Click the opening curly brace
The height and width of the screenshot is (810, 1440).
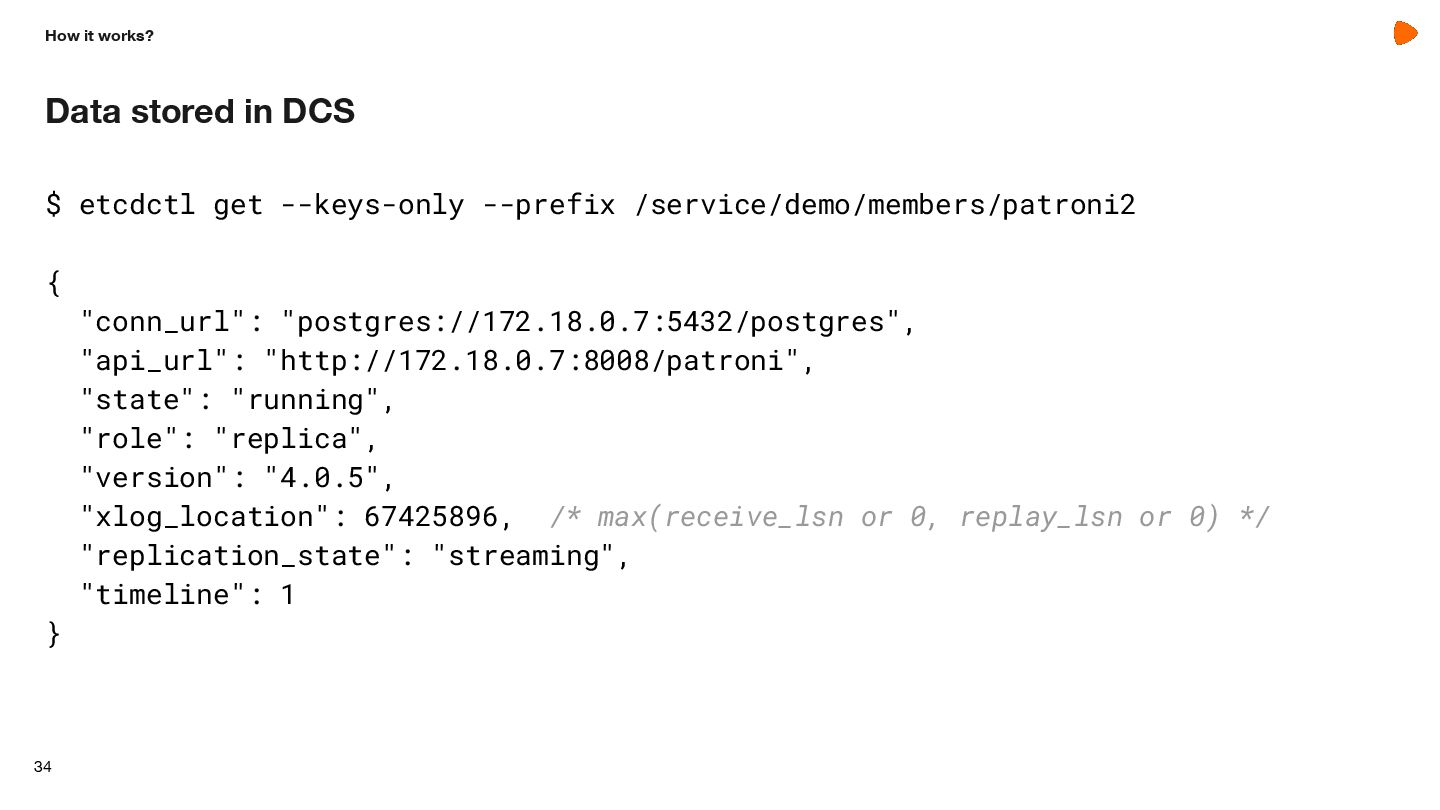click(x=54, y=283)
